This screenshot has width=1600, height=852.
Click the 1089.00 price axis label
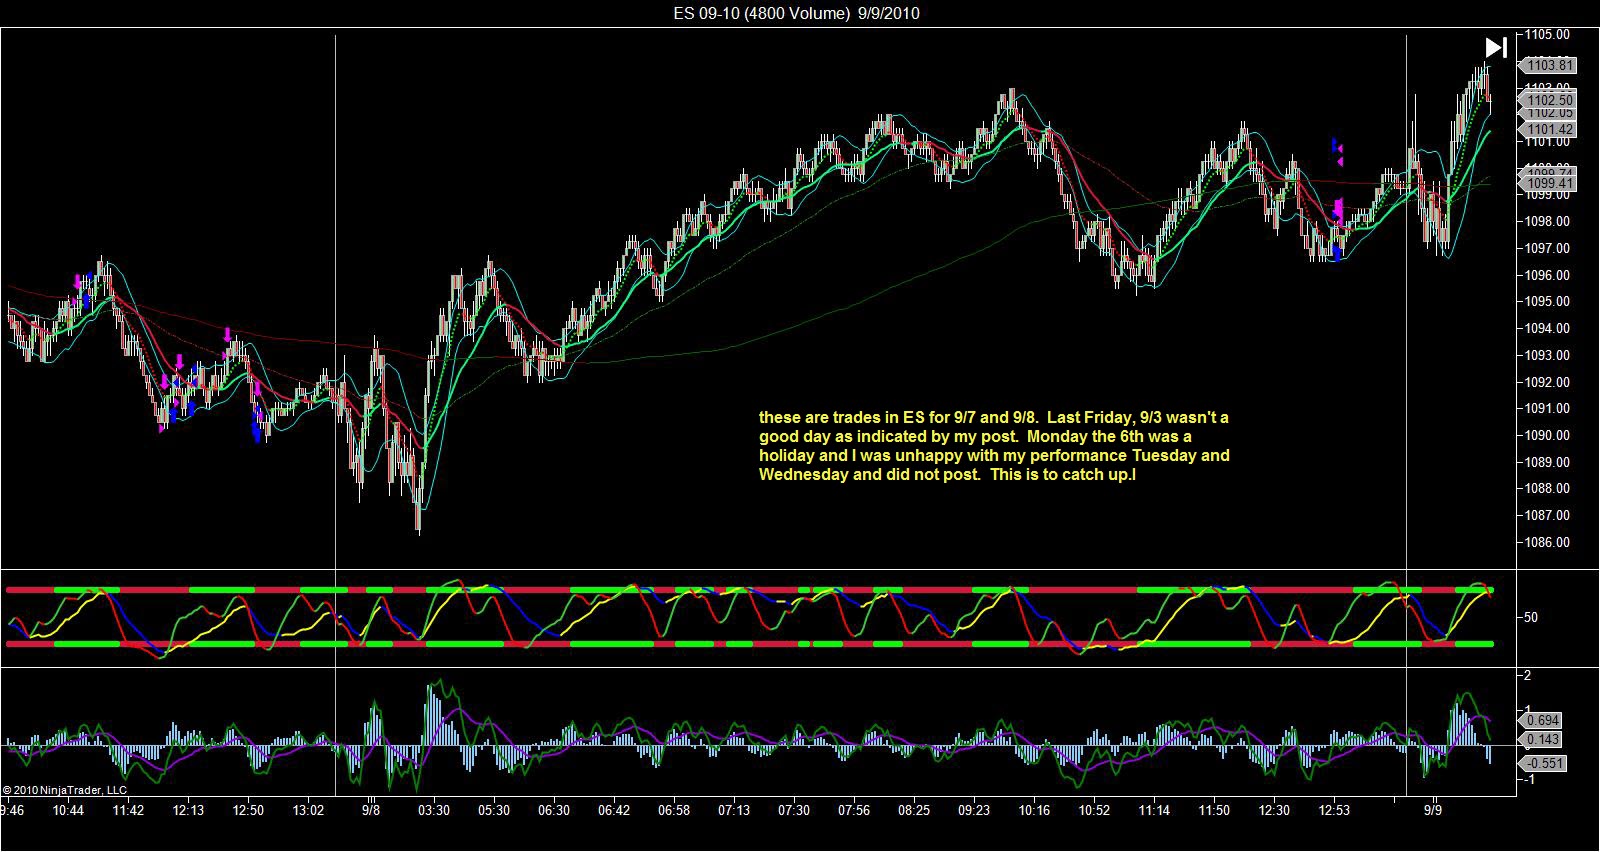pyautogui.click(x=1549, y=462)
